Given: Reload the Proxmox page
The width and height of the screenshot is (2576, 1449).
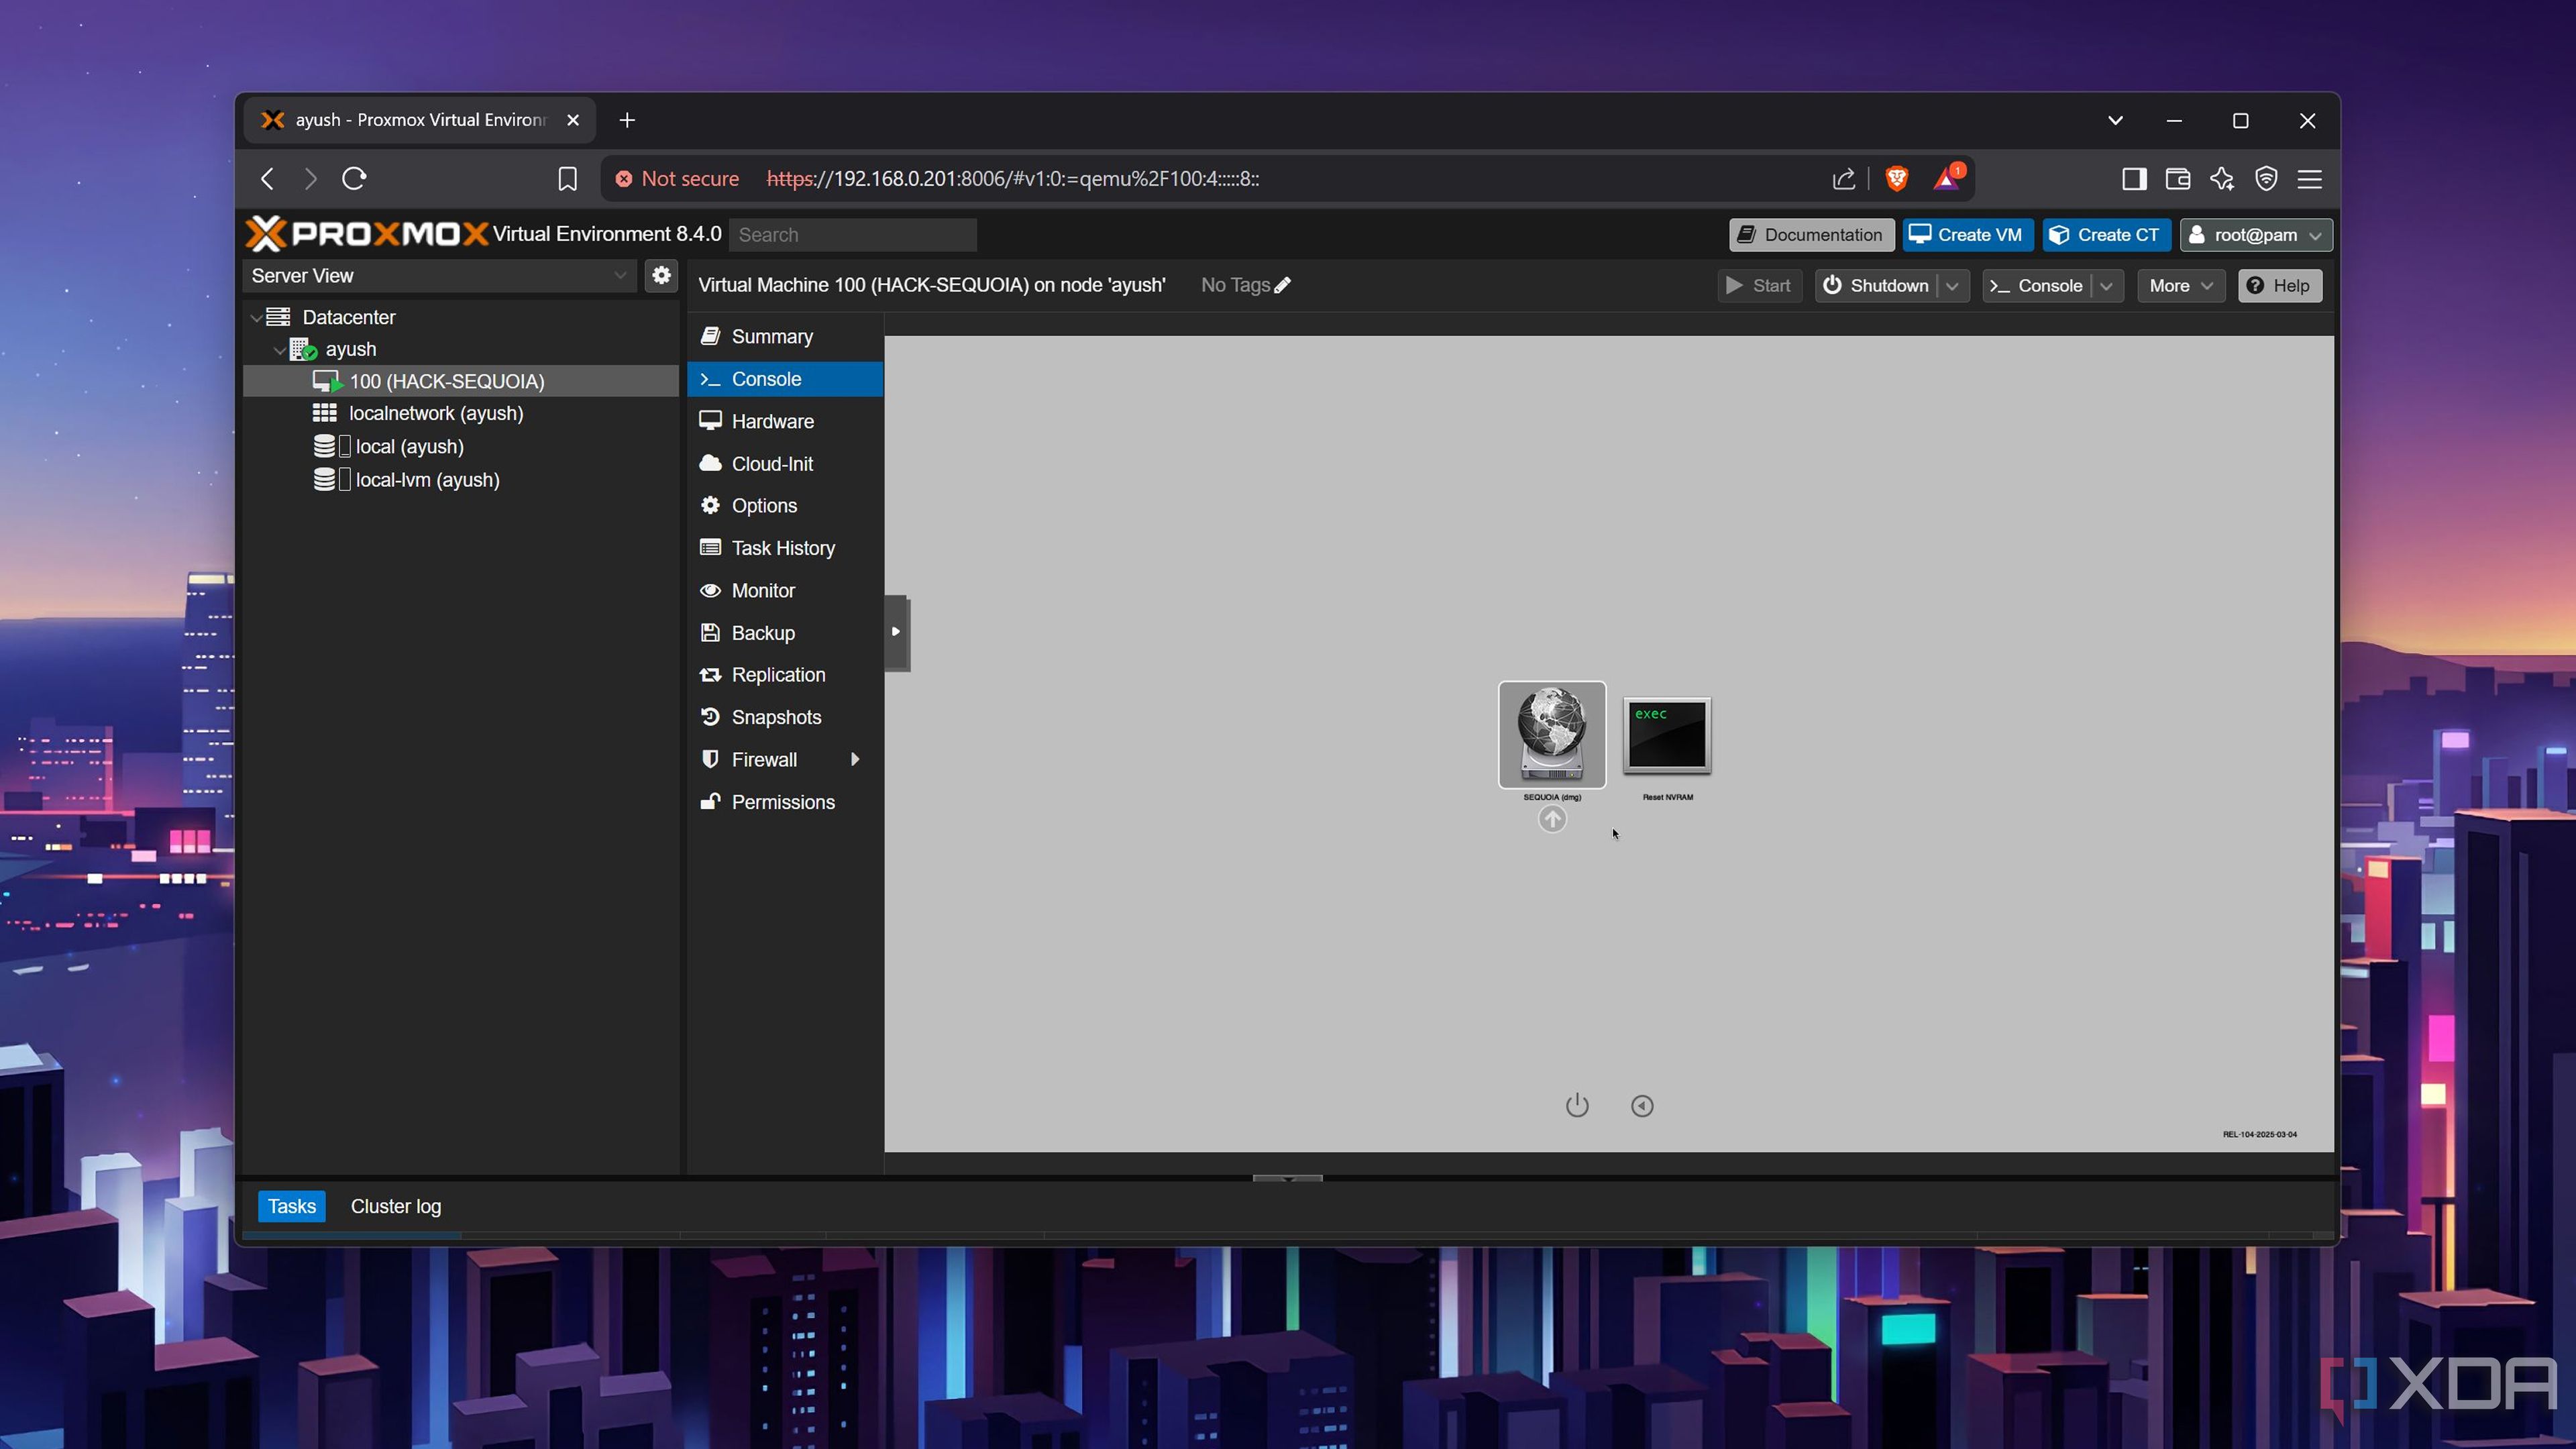Looking at the screenshot, I should click(x=354, y=179).
